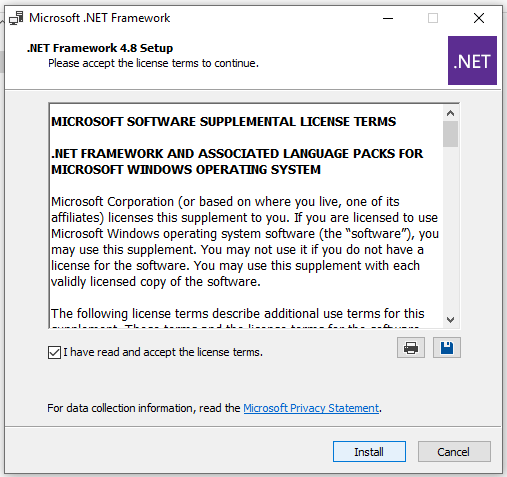This screenshot has width=507, height=477.
Task: Print the license terms using printer icon
Action: tap(411, 348)
